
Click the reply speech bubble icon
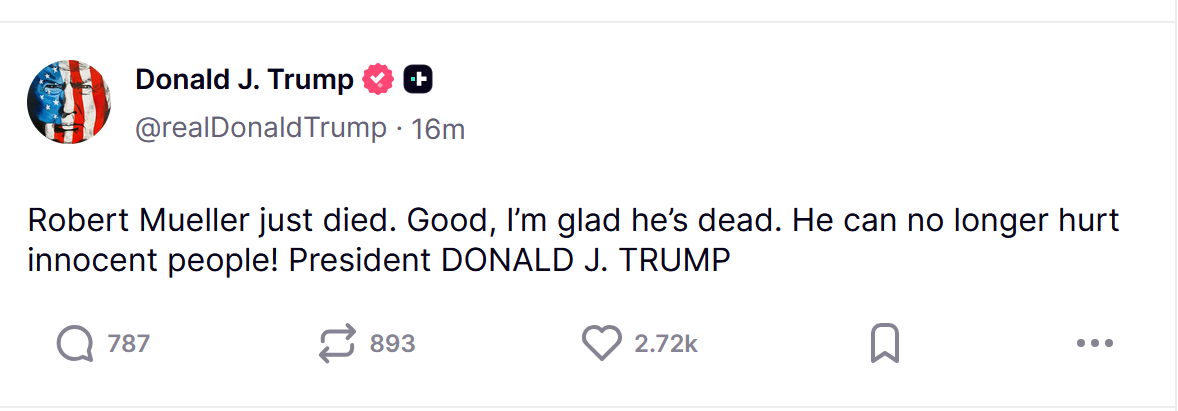click(x=74, y=344)
